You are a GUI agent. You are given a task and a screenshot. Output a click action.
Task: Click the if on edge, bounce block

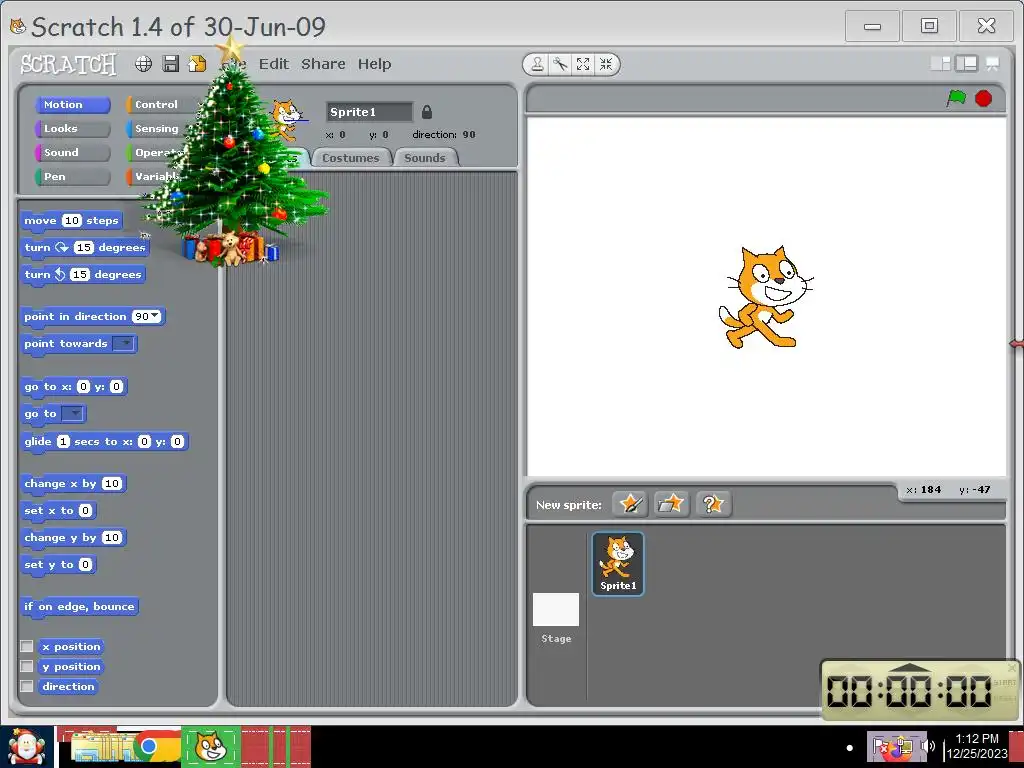pyautogui.click(x=79, y=607)
